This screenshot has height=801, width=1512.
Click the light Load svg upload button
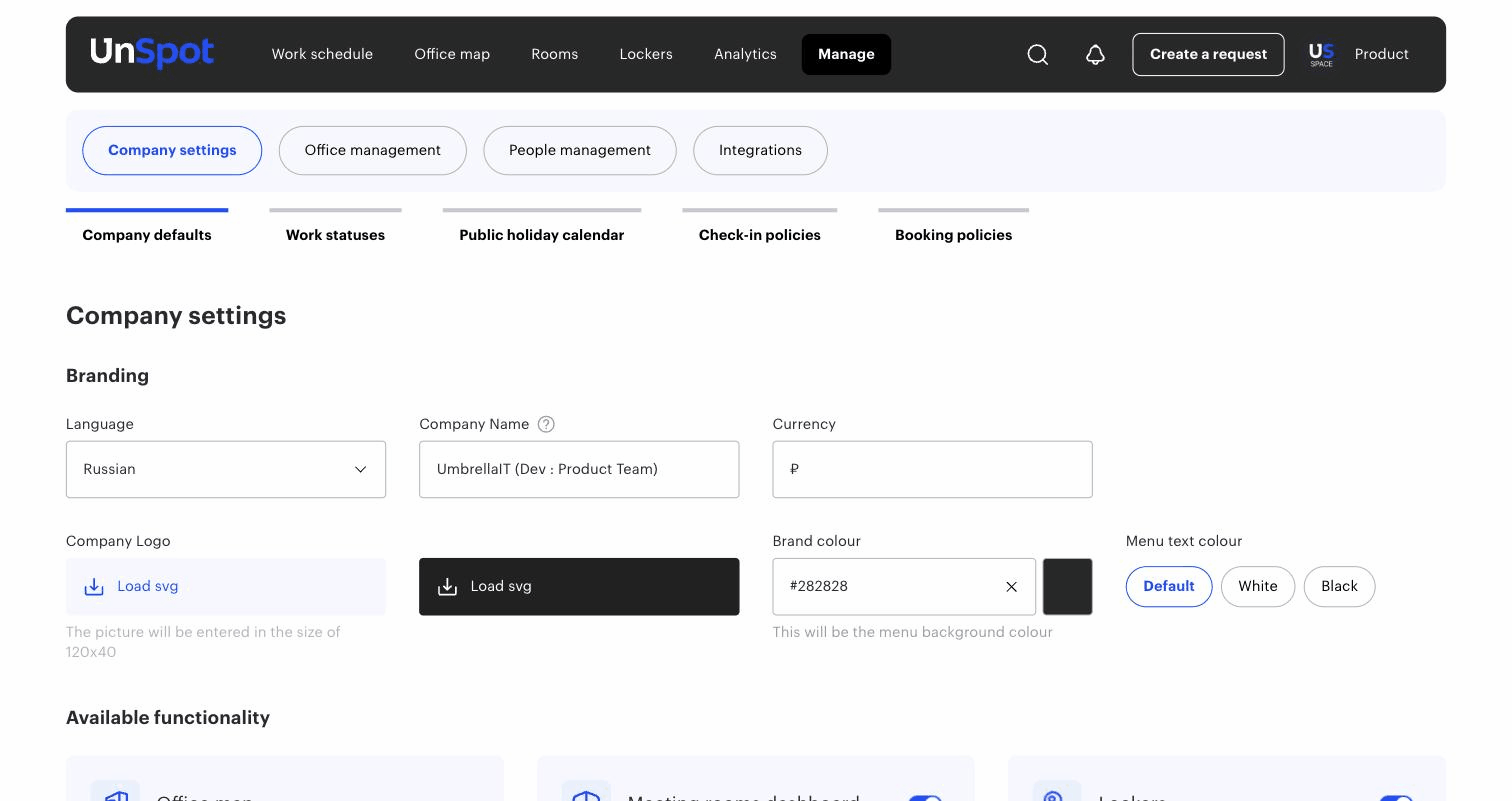[x=226, y=587]
